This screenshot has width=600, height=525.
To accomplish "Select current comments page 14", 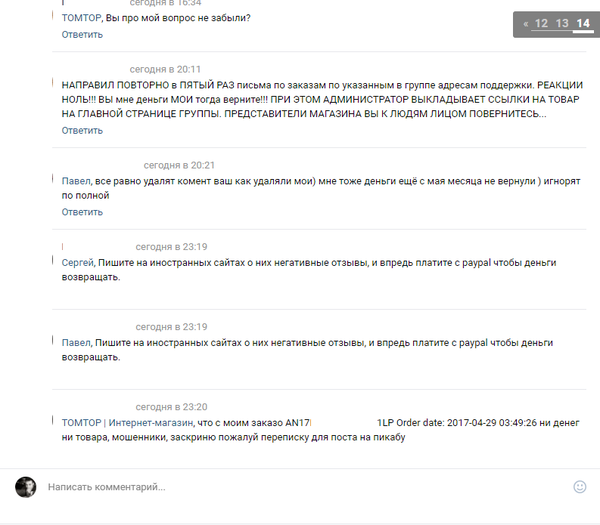I will coord(583,23).
